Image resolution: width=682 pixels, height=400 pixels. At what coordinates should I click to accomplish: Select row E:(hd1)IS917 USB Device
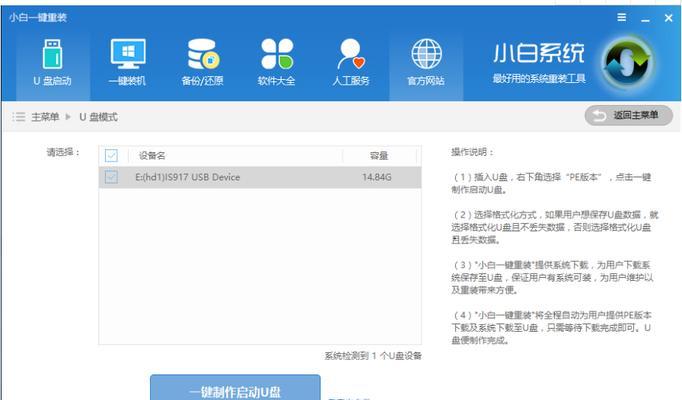click(260, 177)
